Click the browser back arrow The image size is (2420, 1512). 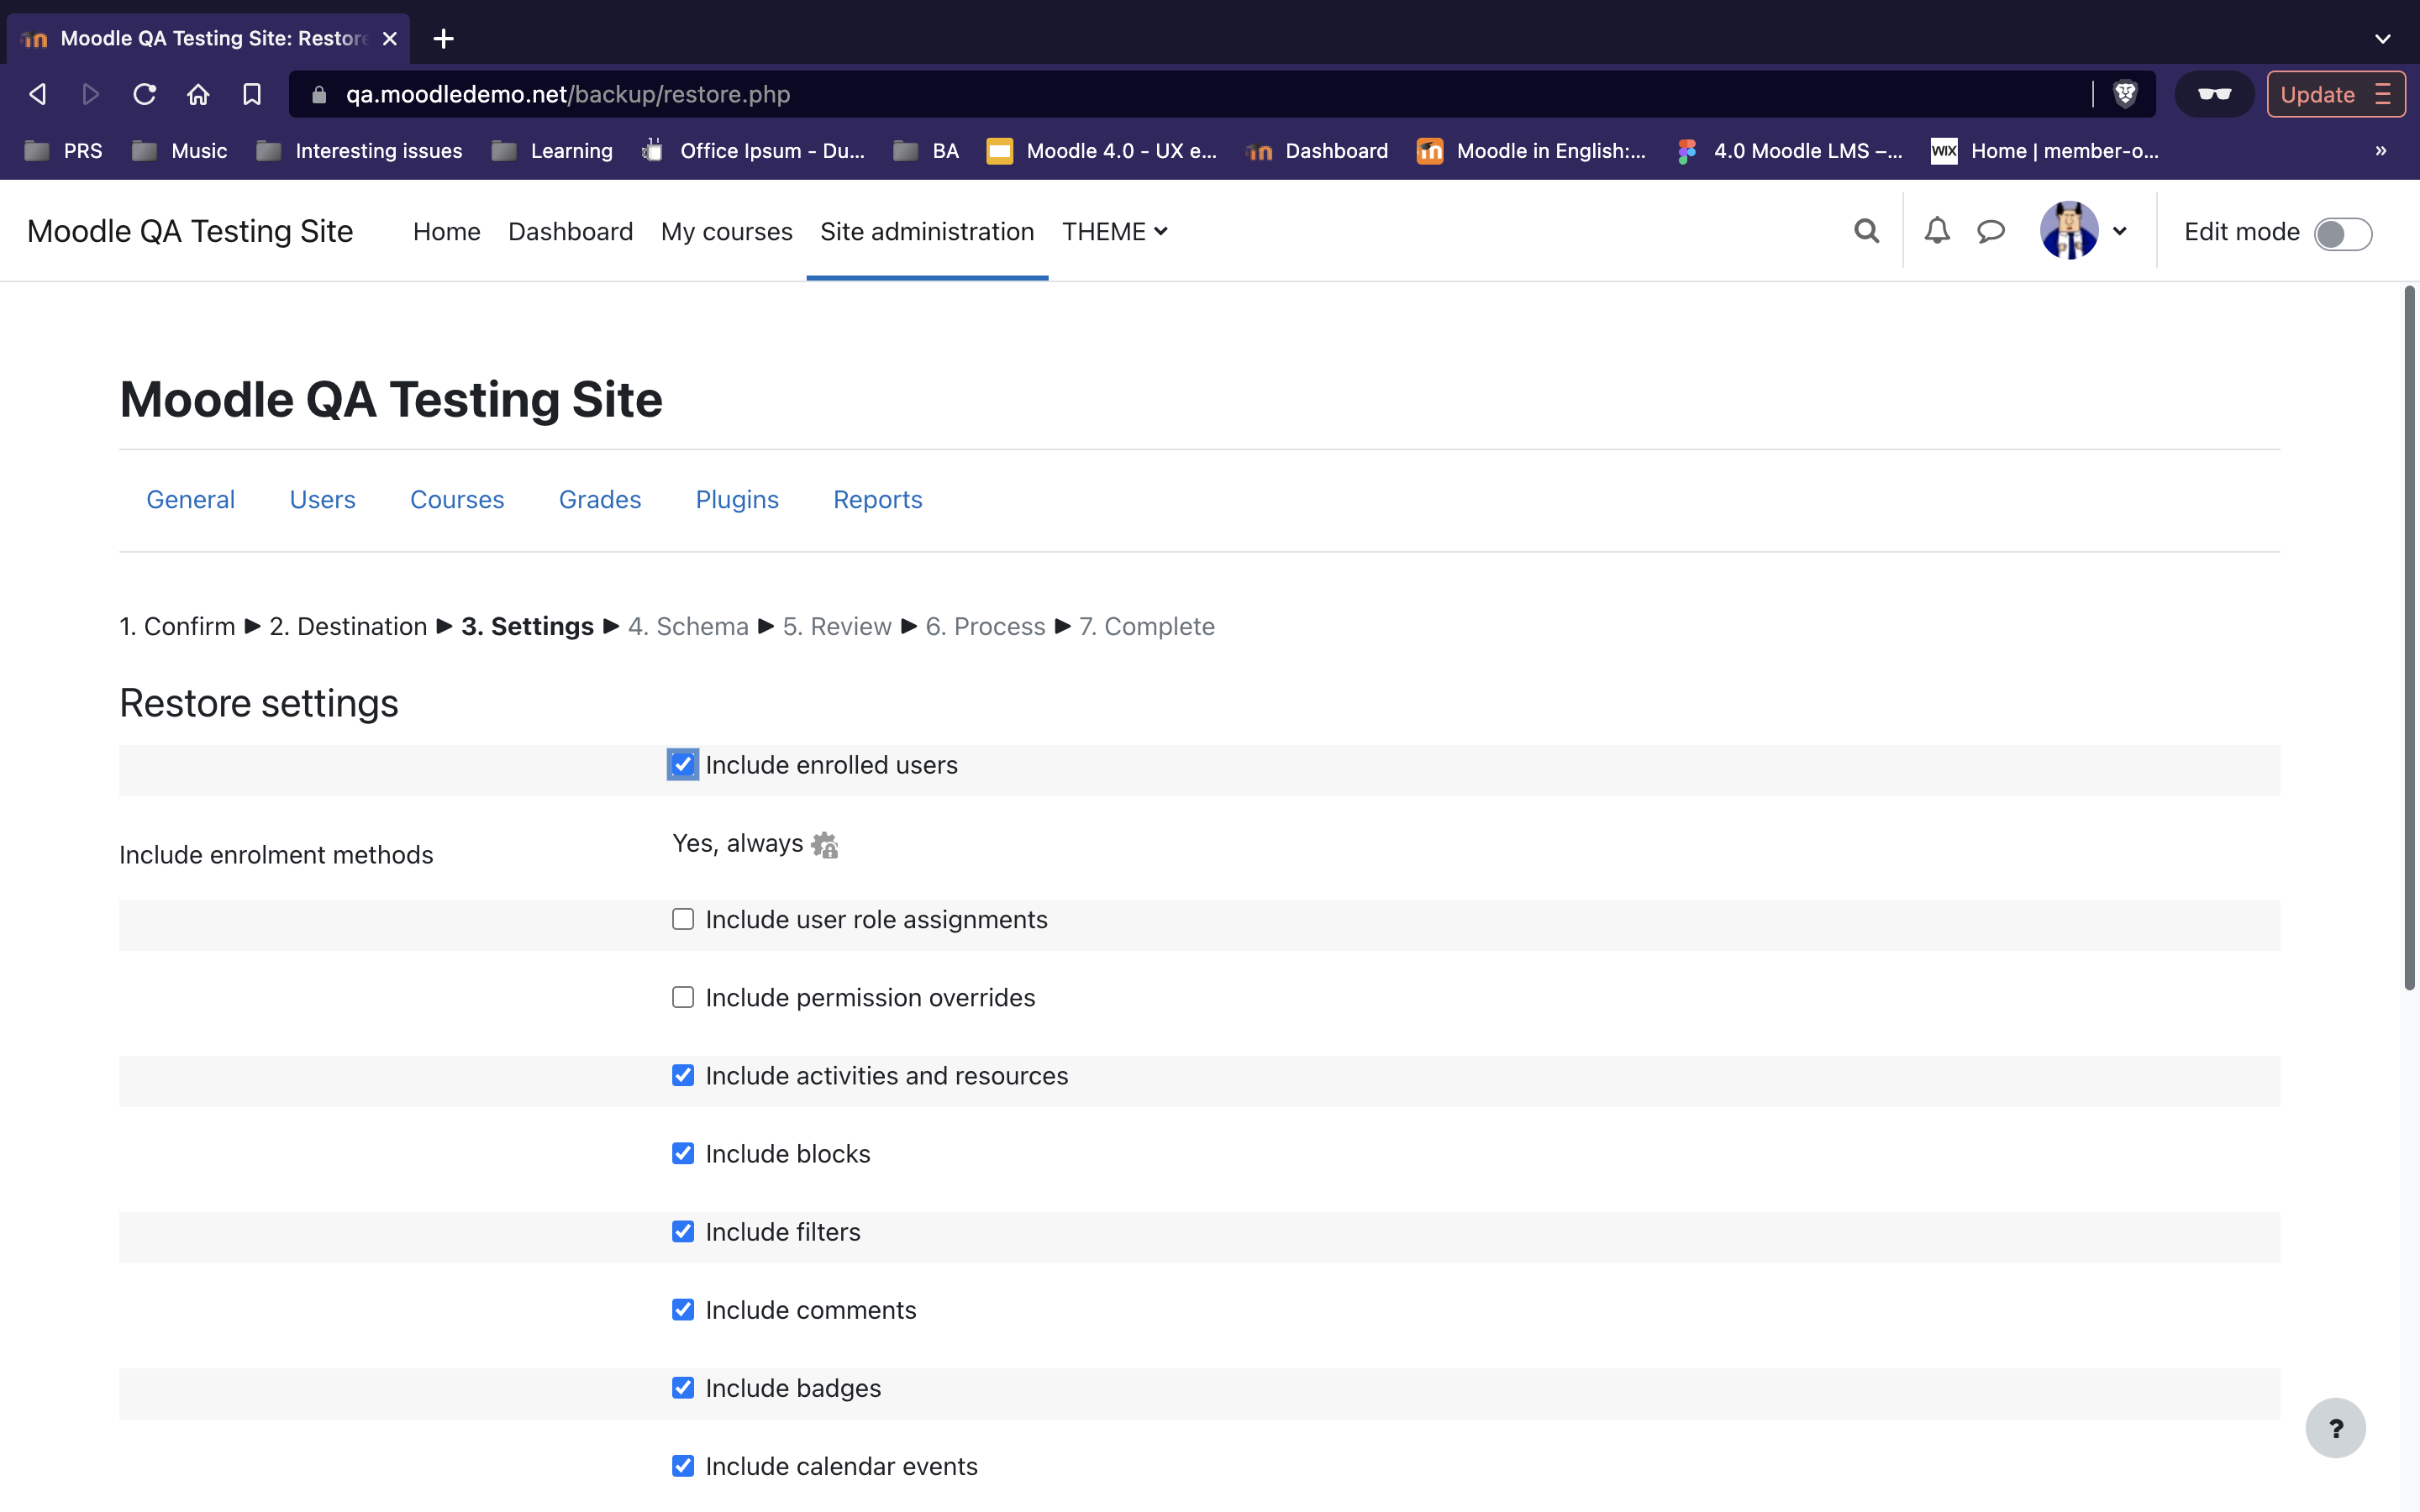pos(37,94)
